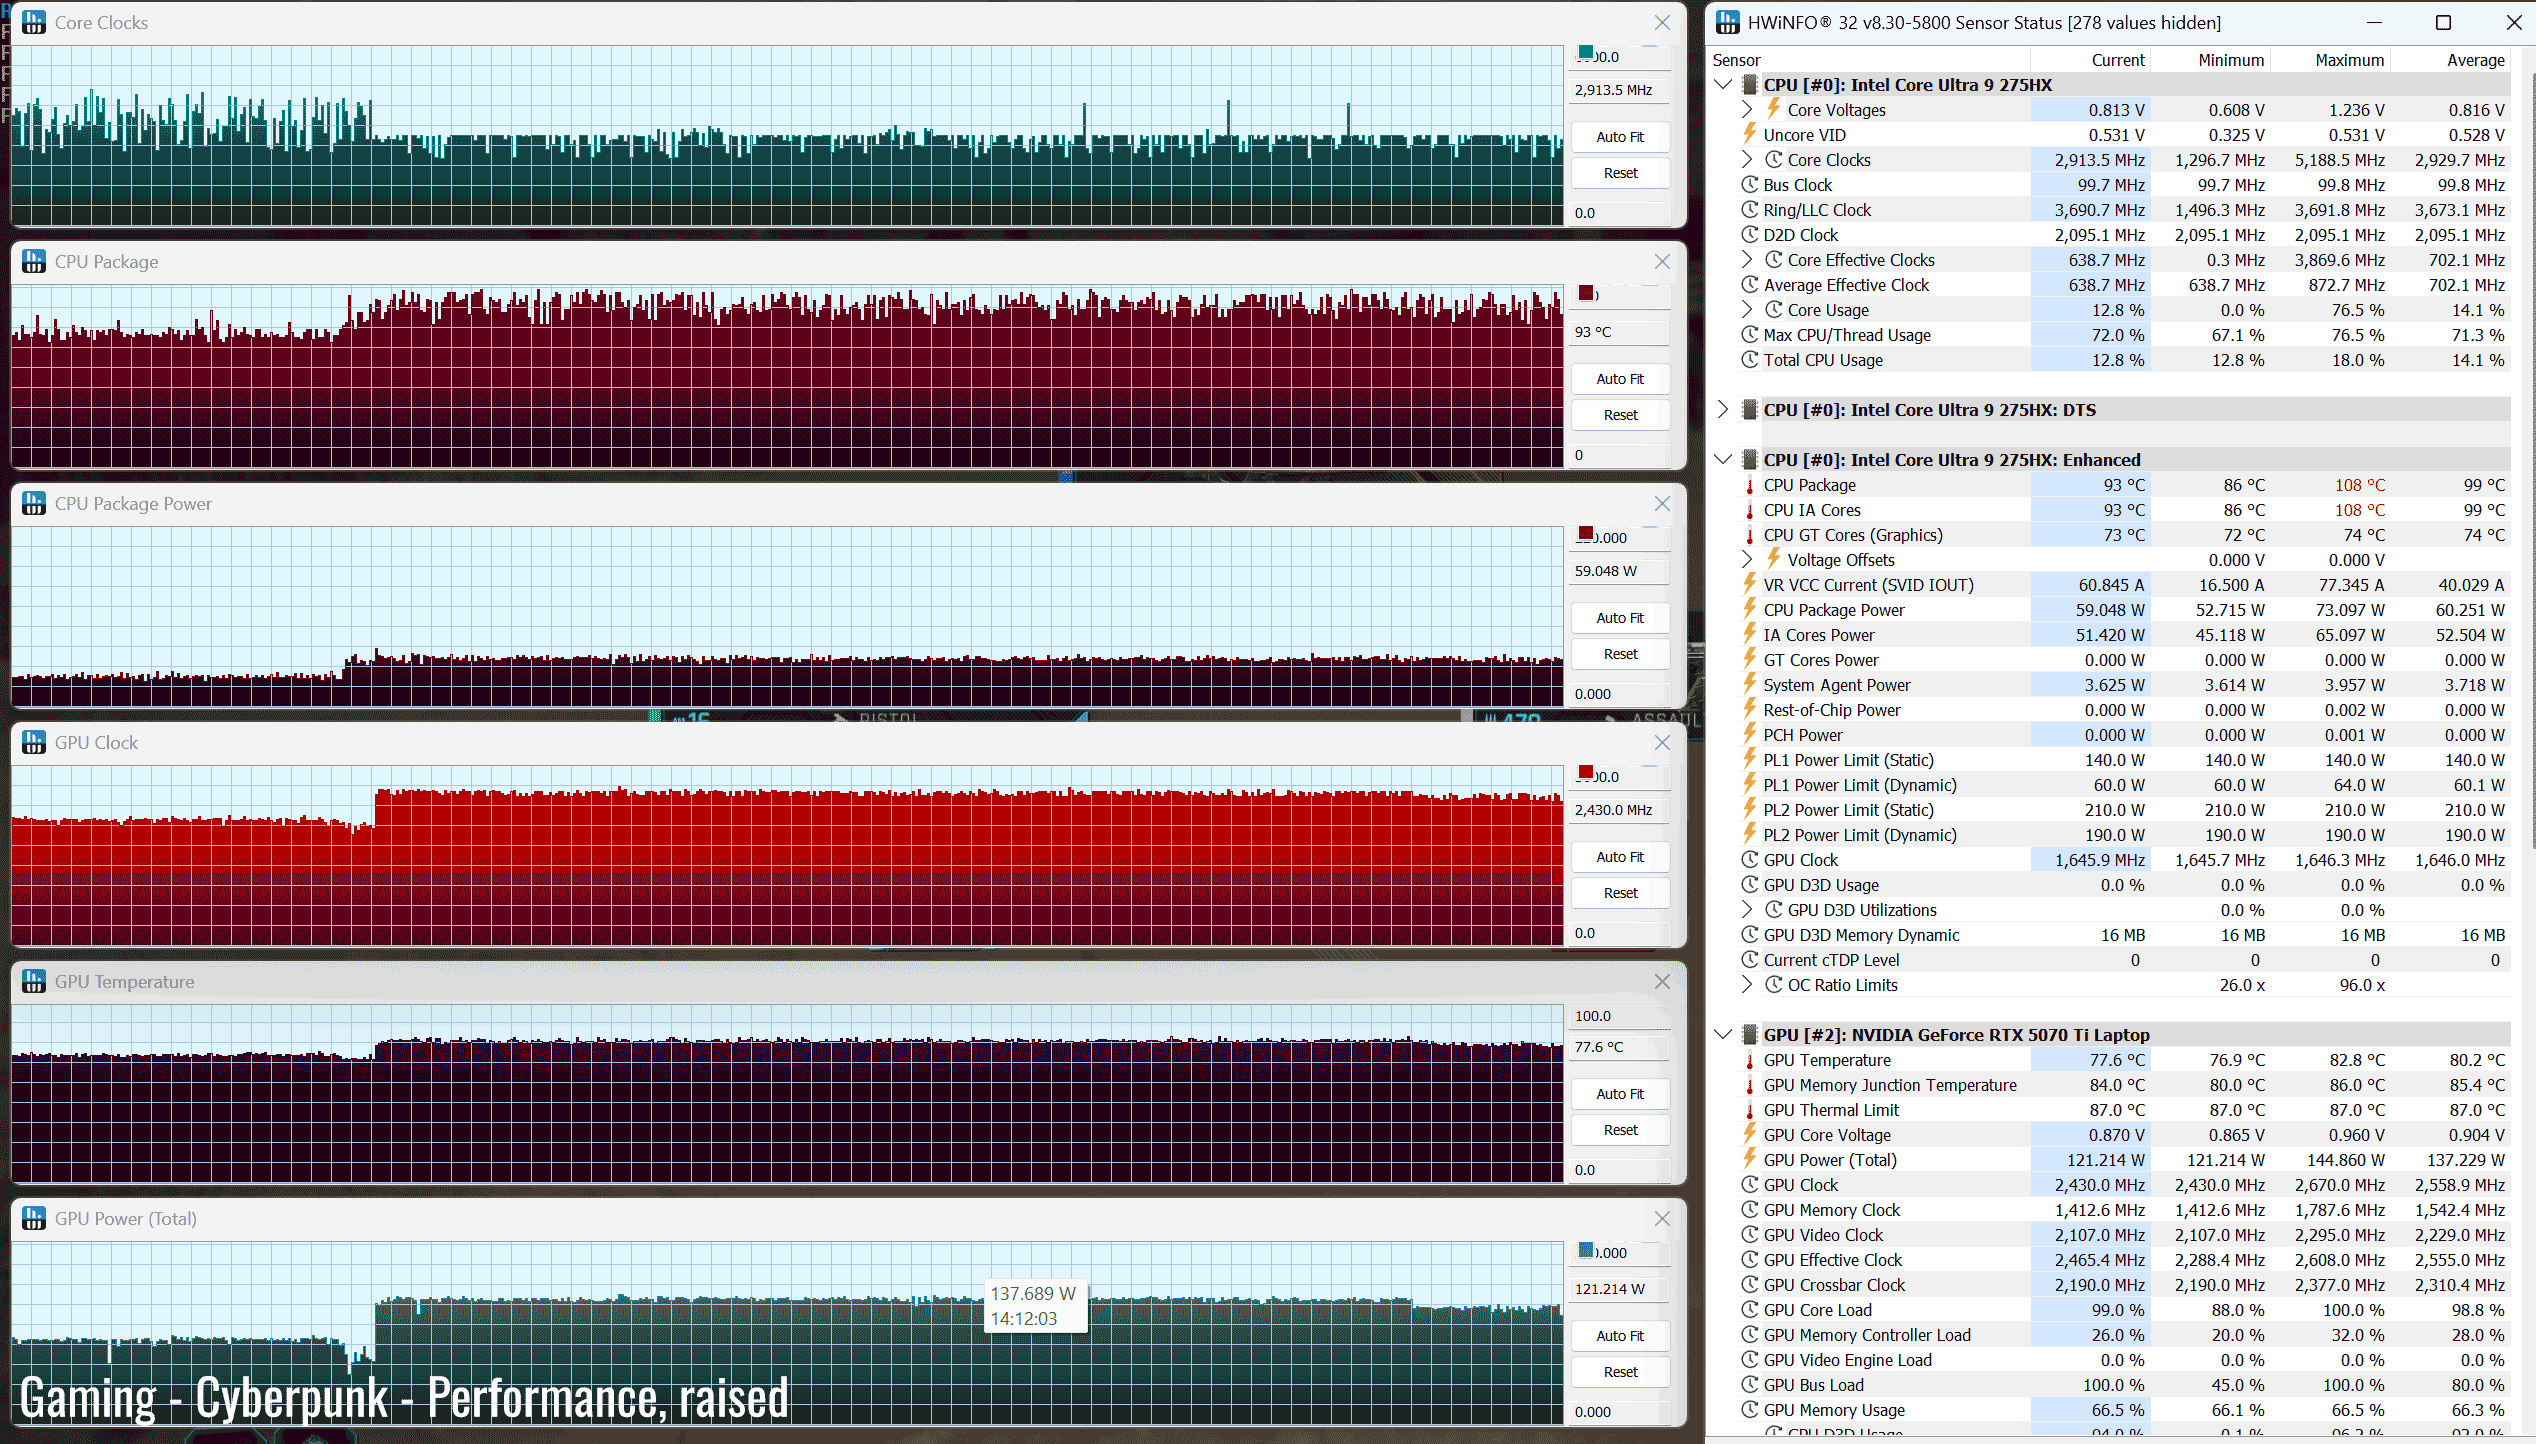The image size is (2536, 1444).
Task: Click the HWiNFO icon in Core Clocks window
Action: [34, 22]
